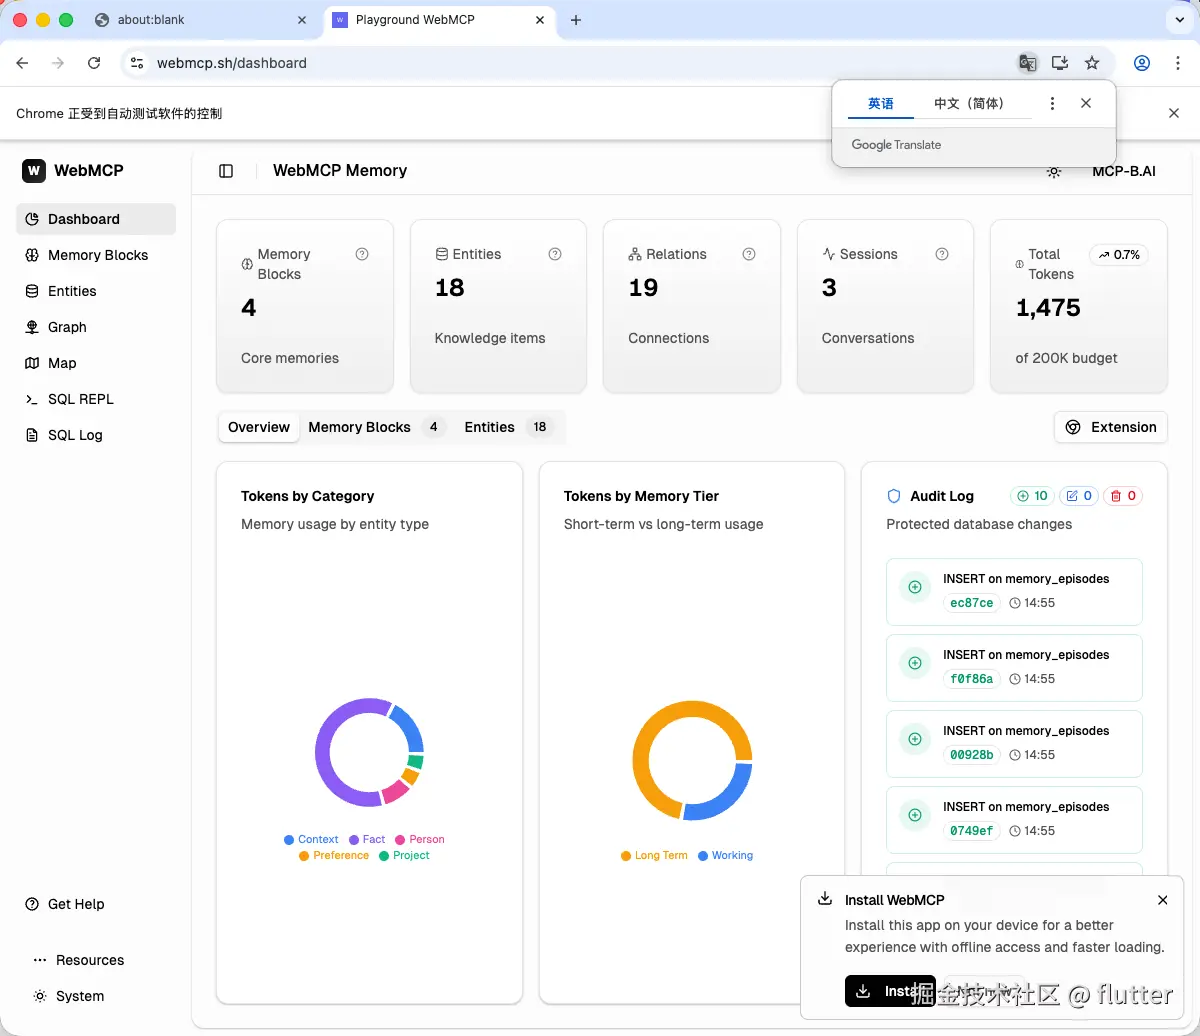Switch to the Entities tab

point(488,427)
